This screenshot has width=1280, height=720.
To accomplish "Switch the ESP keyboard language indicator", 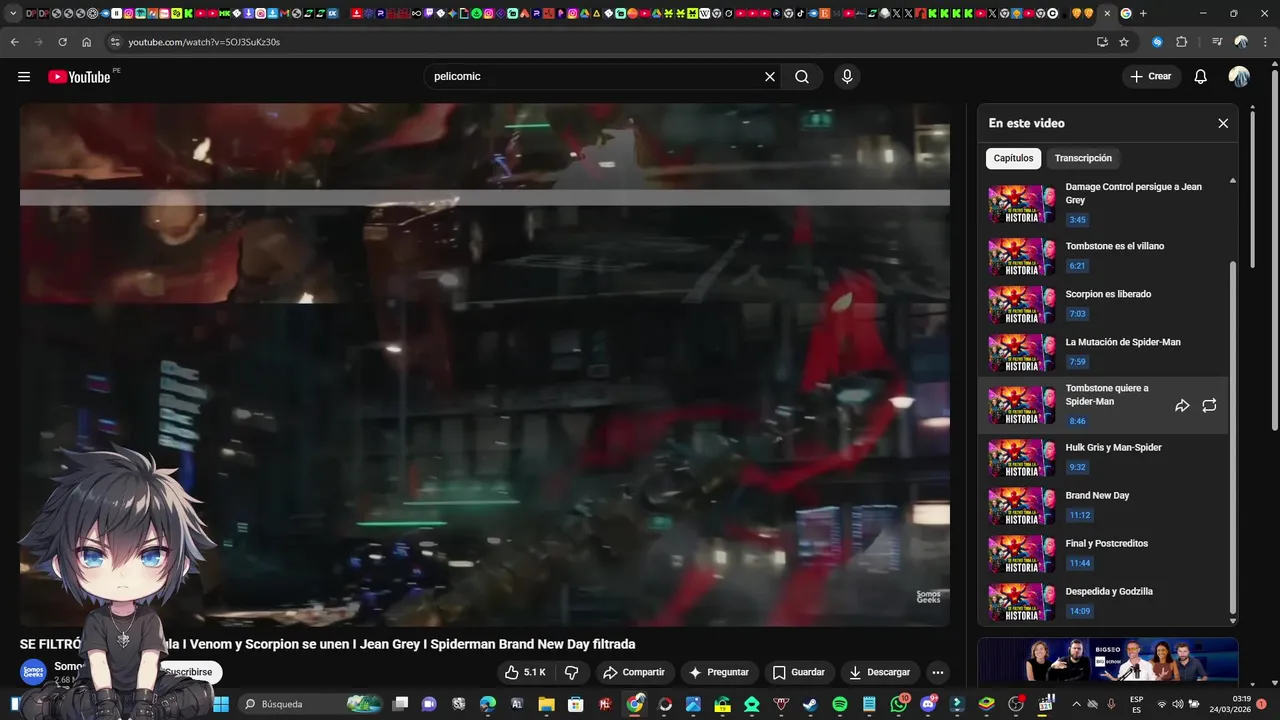I will (x=1137, y=704).
